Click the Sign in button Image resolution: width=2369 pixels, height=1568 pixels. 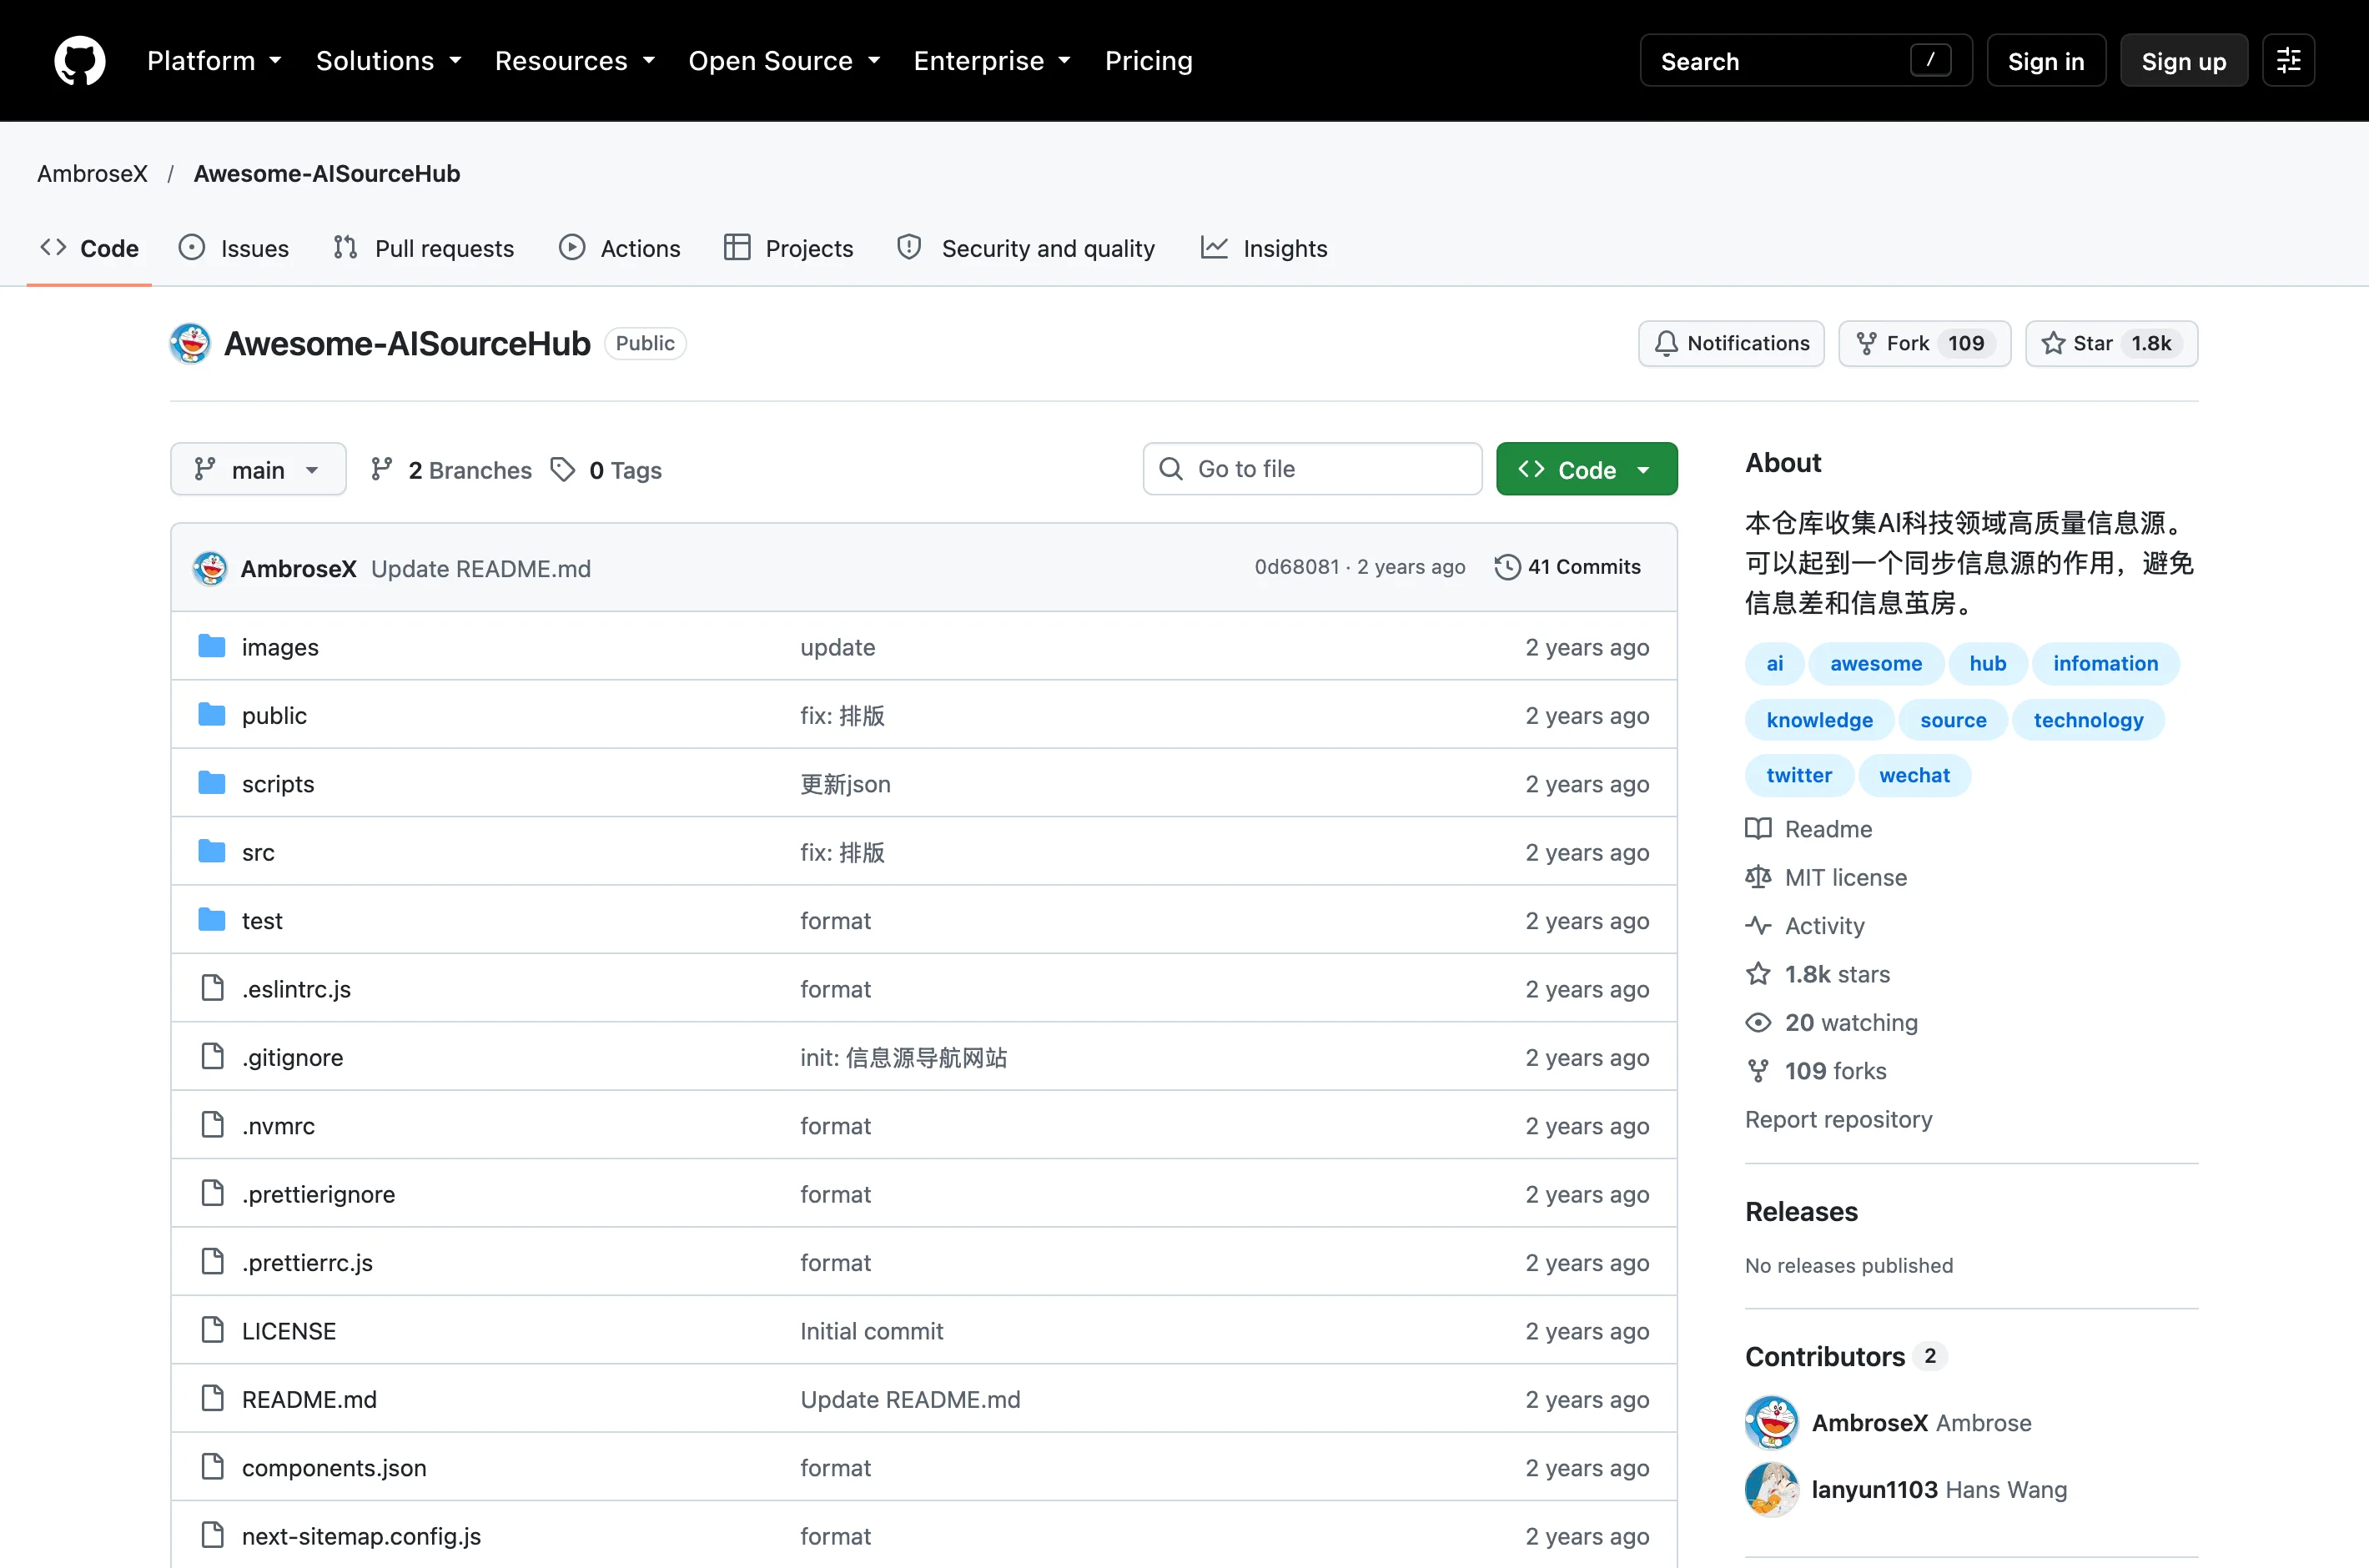pyautogui.click(x=2046, y=61)
